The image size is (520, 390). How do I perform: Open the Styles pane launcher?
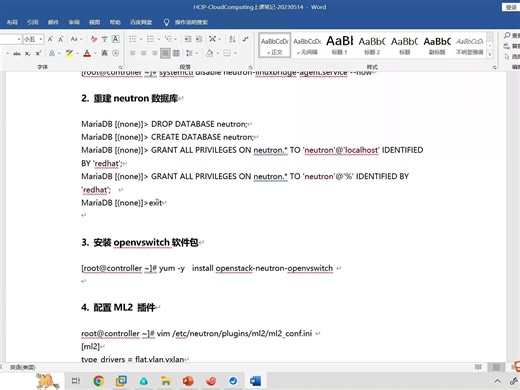click(x=494, y=67)
